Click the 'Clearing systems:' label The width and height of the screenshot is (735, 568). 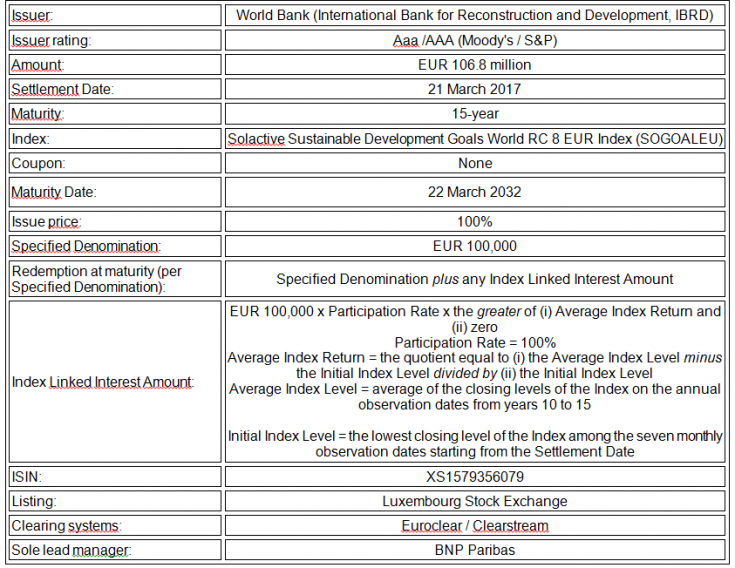coord(66,526)
